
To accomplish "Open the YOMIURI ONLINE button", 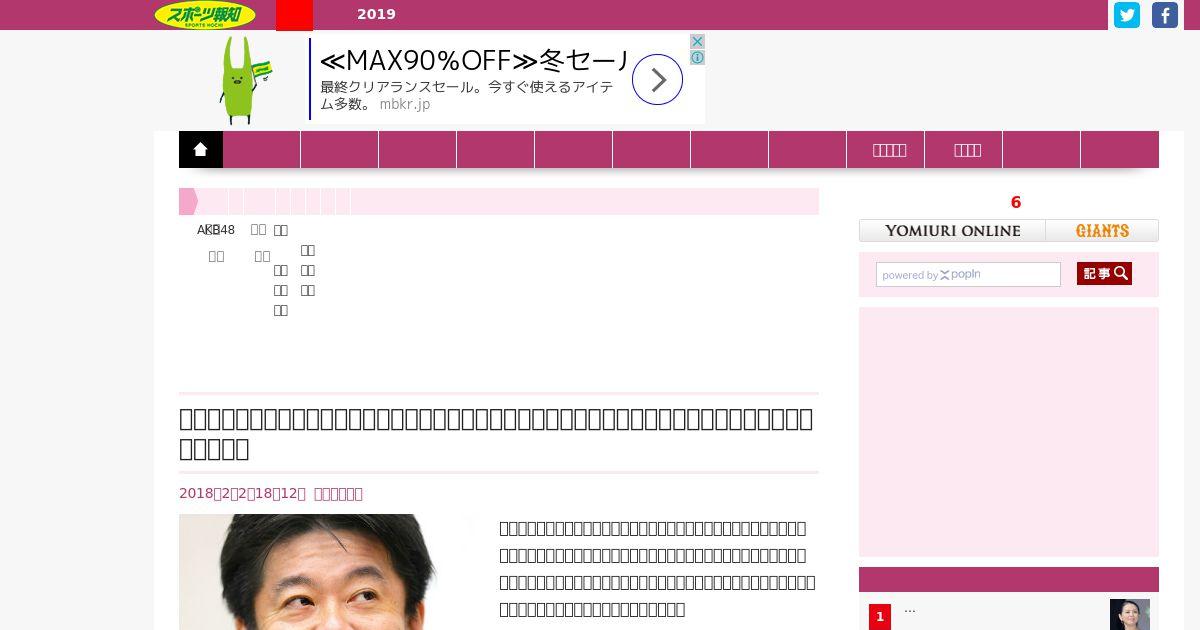I will coord(952,231).
